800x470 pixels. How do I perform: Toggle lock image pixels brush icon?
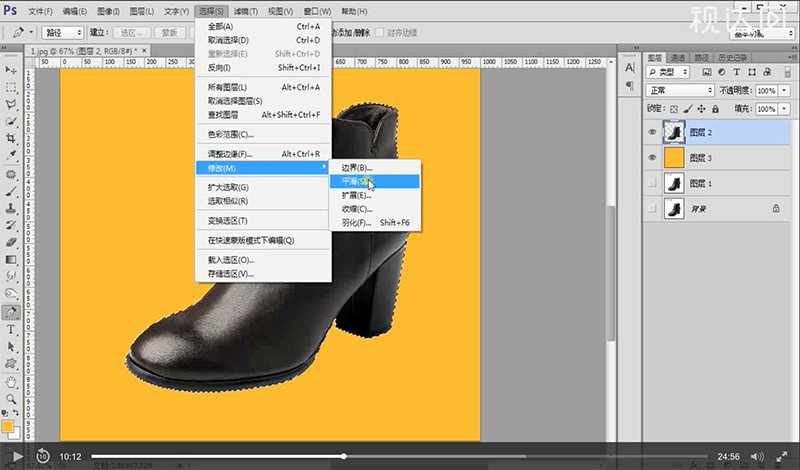[x=688, y=109]
